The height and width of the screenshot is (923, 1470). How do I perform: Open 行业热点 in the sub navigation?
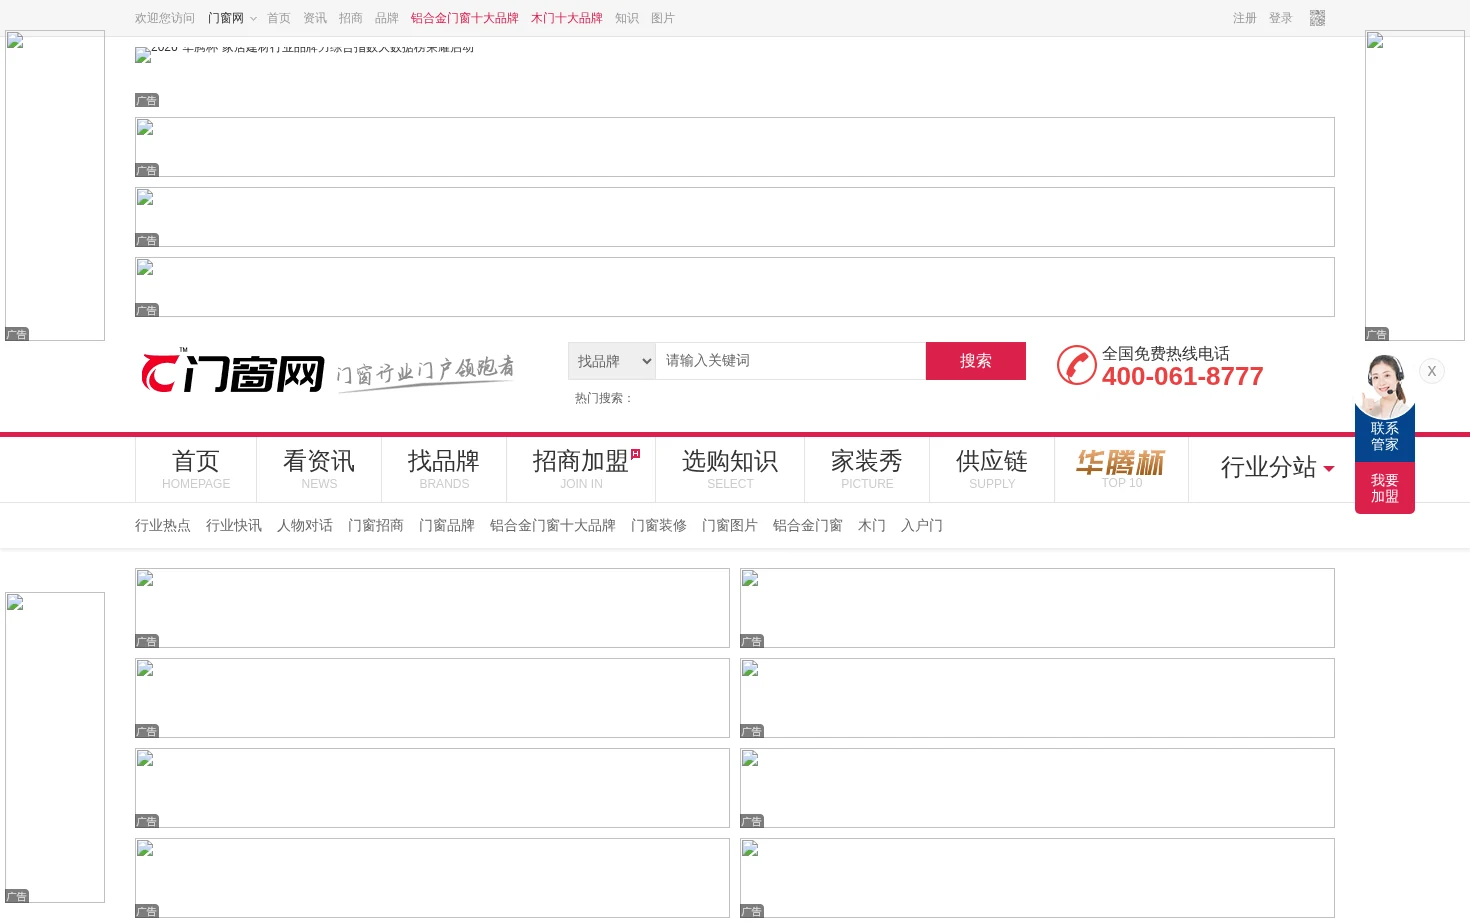click(x=163, y=525)
